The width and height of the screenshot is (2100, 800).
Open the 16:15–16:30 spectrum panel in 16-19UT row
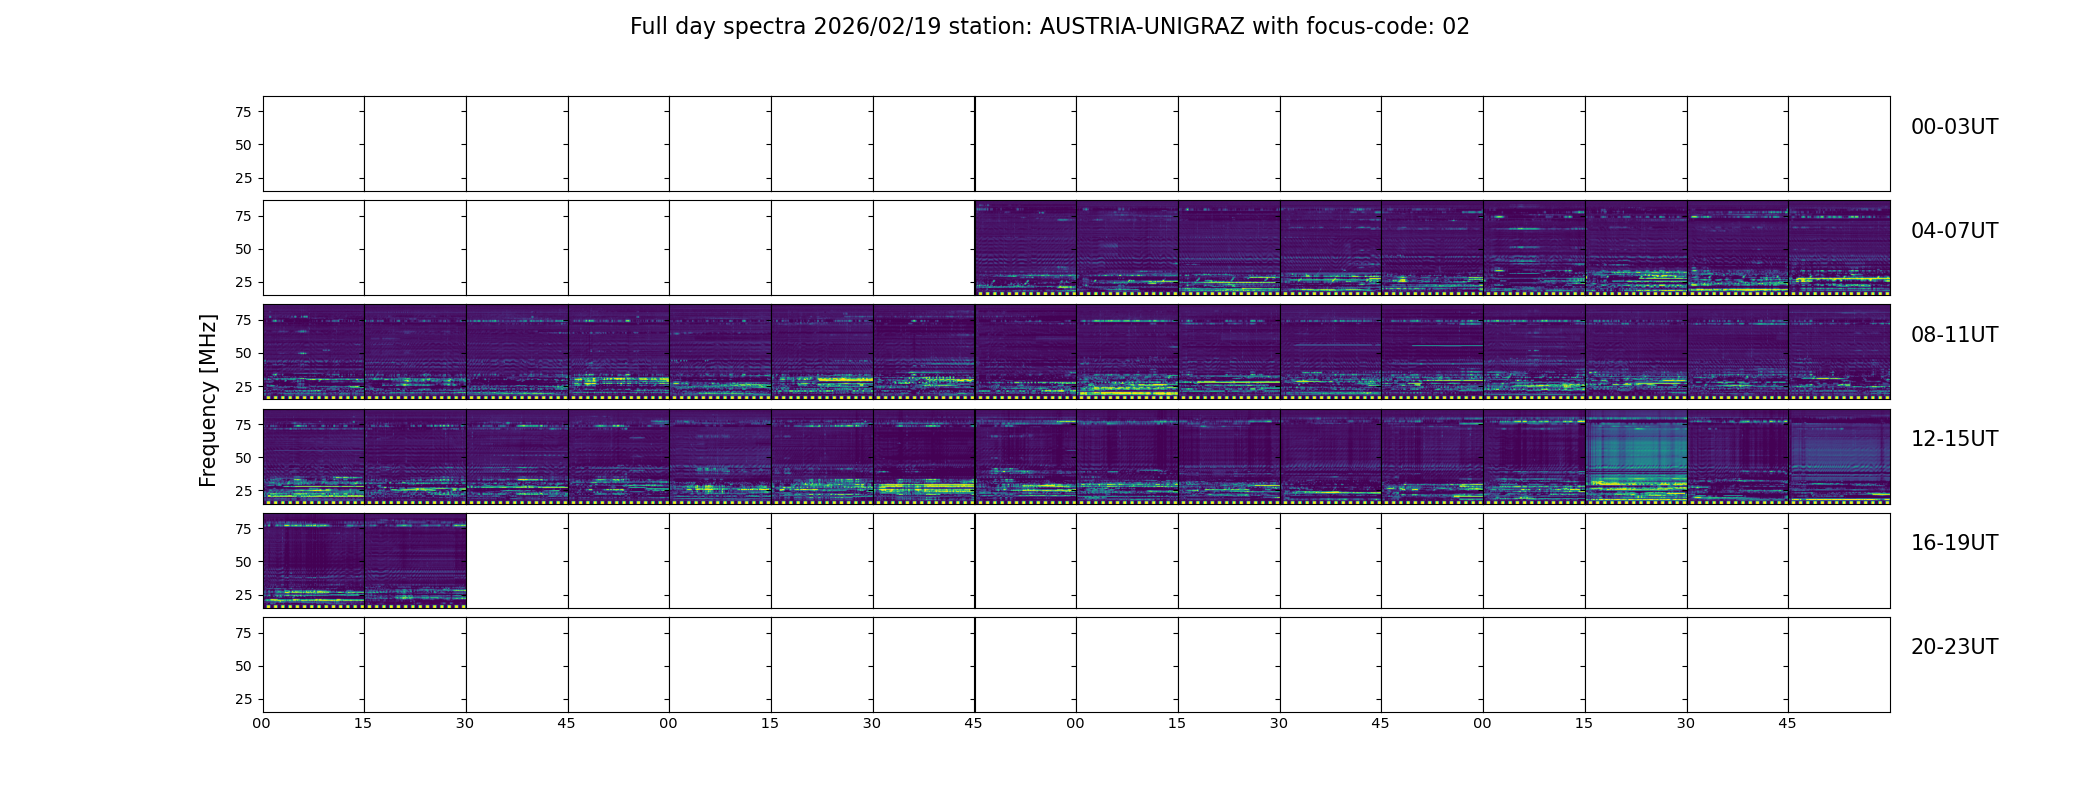click(415, 560)
